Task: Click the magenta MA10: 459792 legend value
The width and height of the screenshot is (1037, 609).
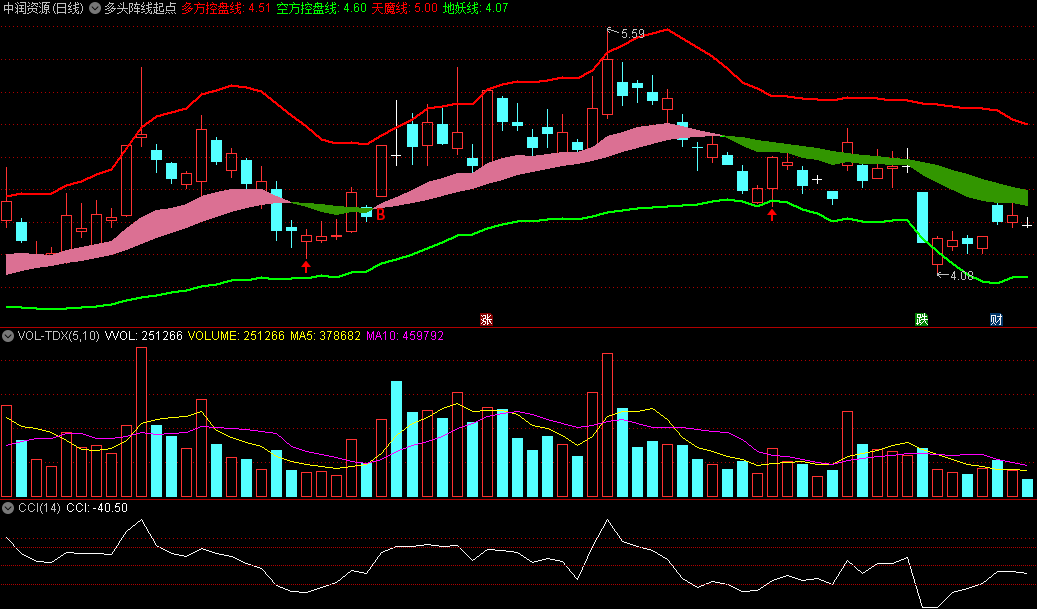Action: point(405,336)
